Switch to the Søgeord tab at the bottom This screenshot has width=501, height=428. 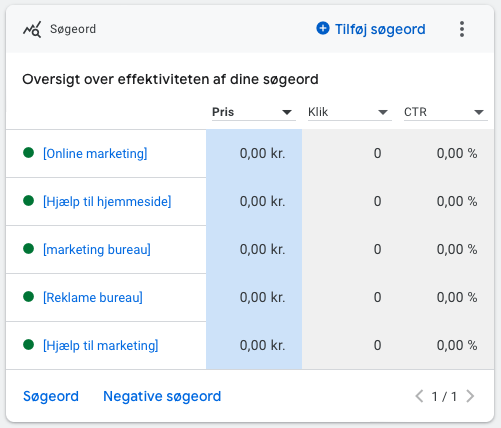click(51, 396)
